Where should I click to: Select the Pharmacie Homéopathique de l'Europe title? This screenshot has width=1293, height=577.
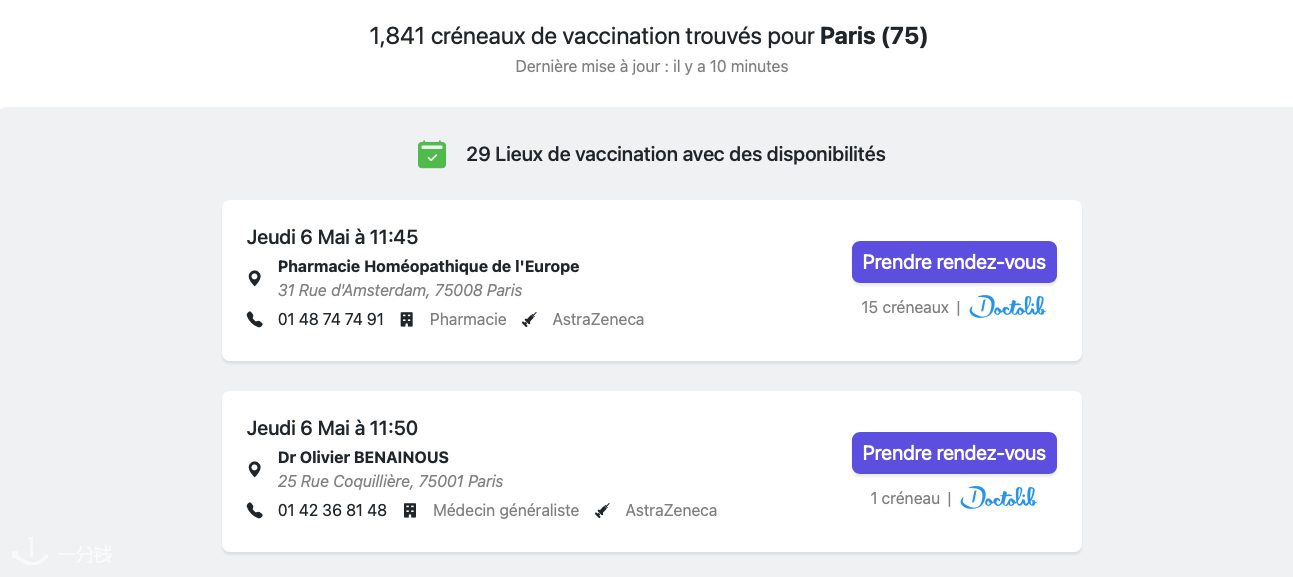click(429, 267)
